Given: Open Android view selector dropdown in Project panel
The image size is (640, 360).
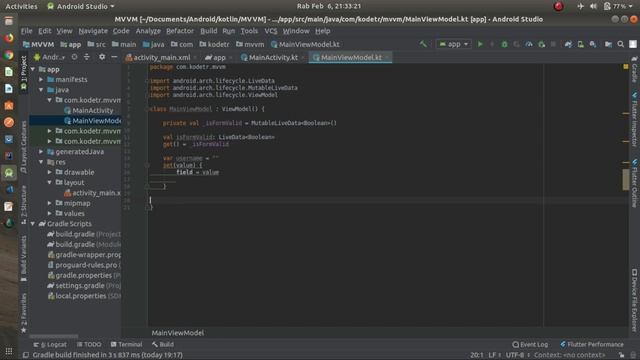Looking at the screenshot, I should (x=49, y=57).
